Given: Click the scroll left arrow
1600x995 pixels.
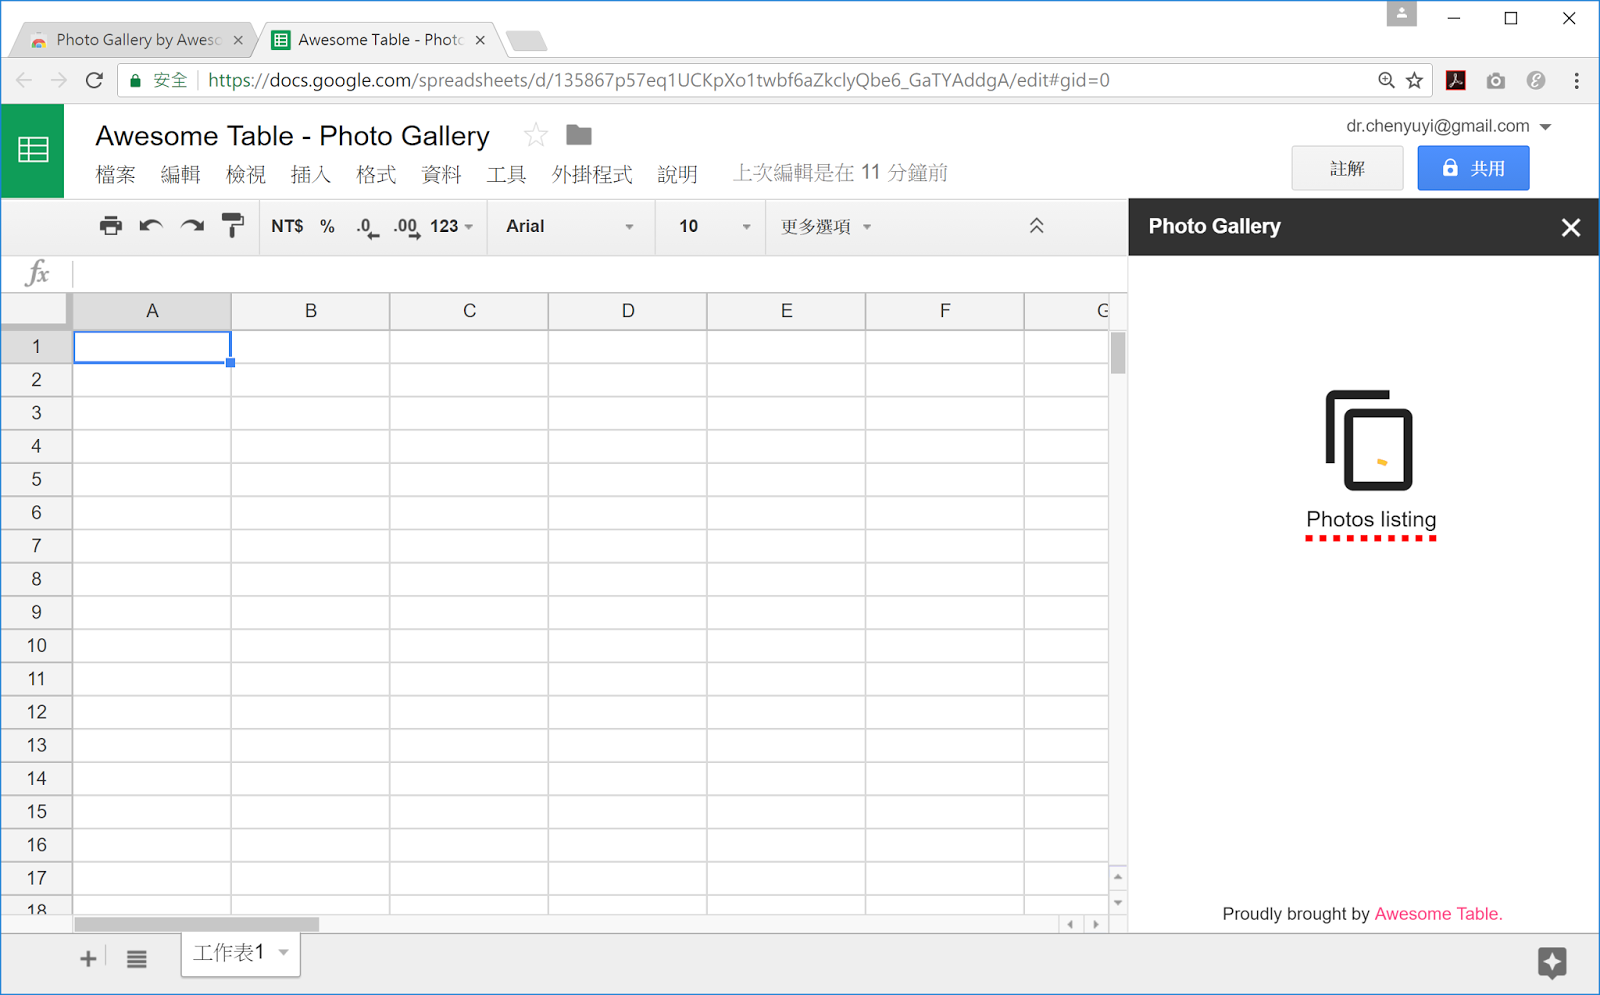Looking at the screenshot, I should [1070, 924].
